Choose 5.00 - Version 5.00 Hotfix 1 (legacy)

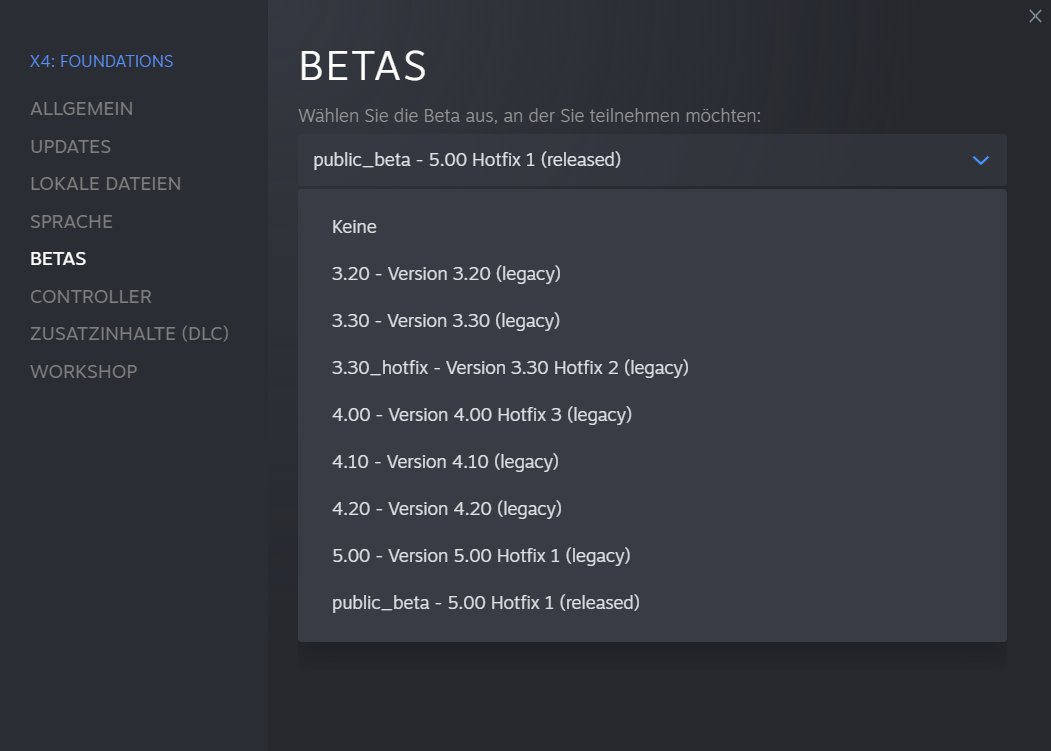point(652,555)
